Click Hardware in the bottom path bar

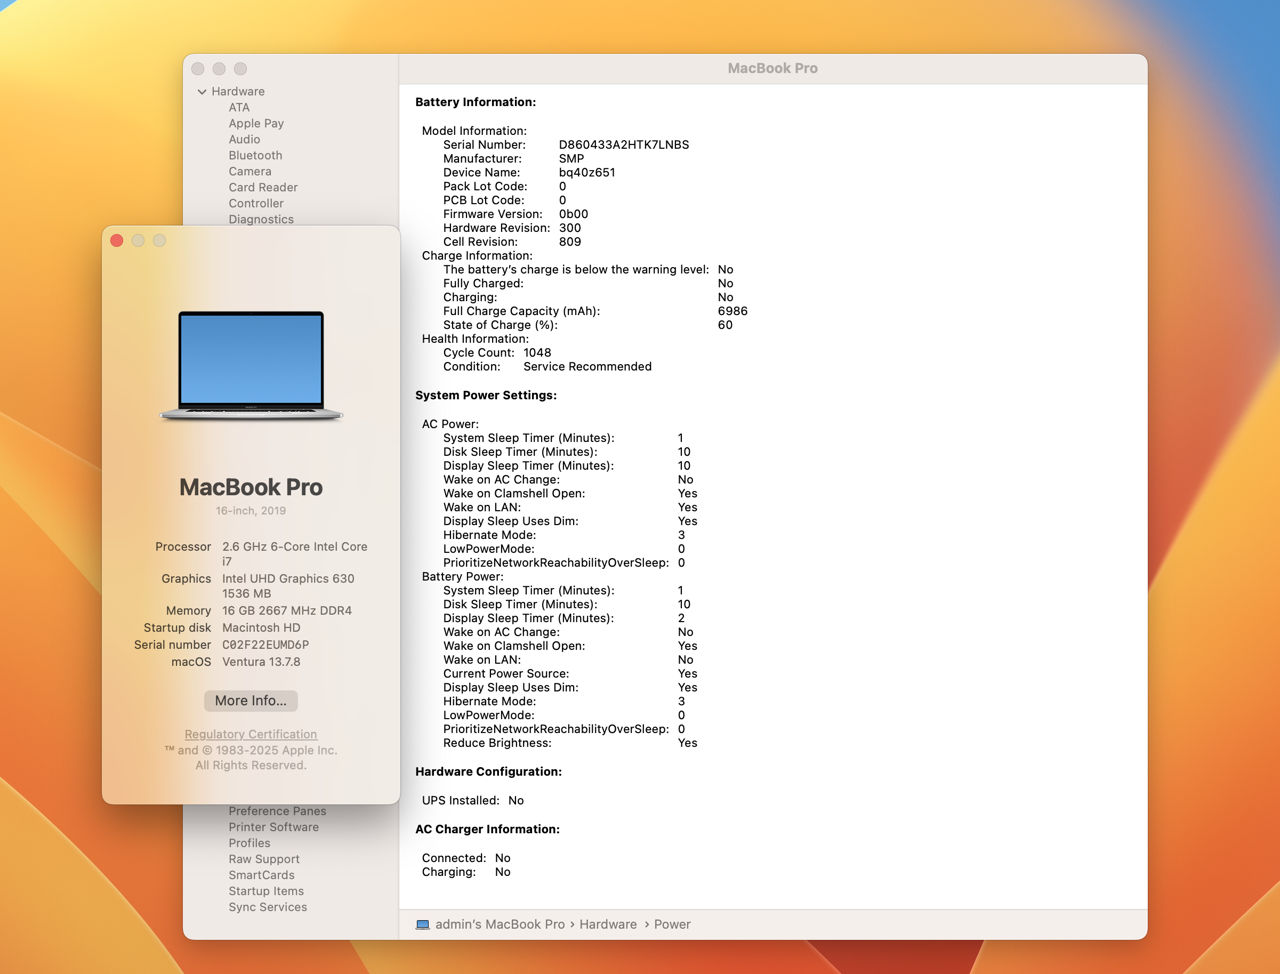(x=608, y=925)
